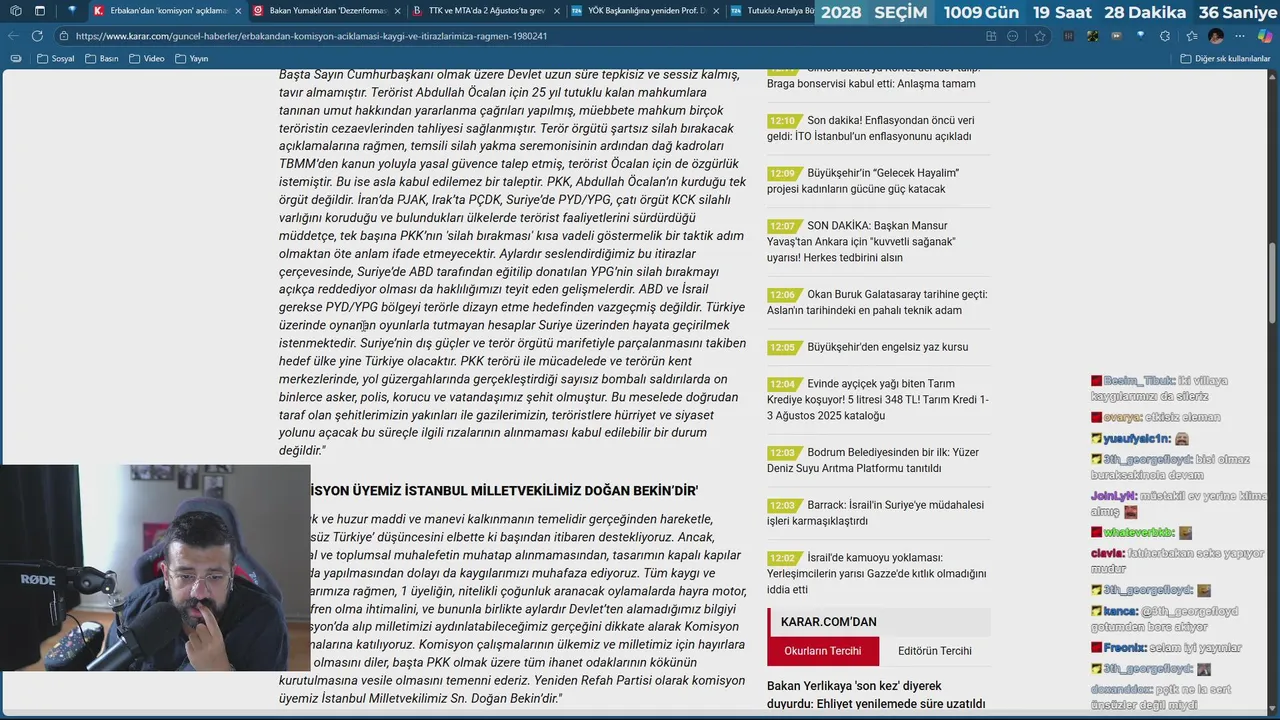
Task: Add this page to favorites star
Action: pos(1040,36)
